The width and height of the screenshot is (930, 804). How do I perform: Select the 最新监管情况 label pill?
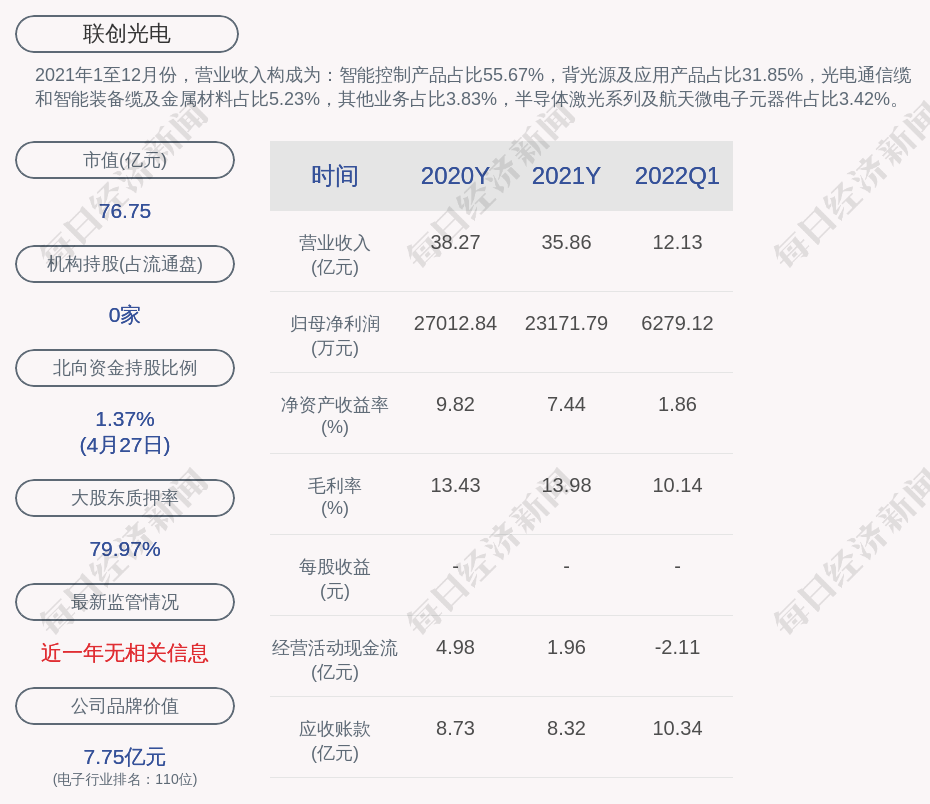pos(125,602)
